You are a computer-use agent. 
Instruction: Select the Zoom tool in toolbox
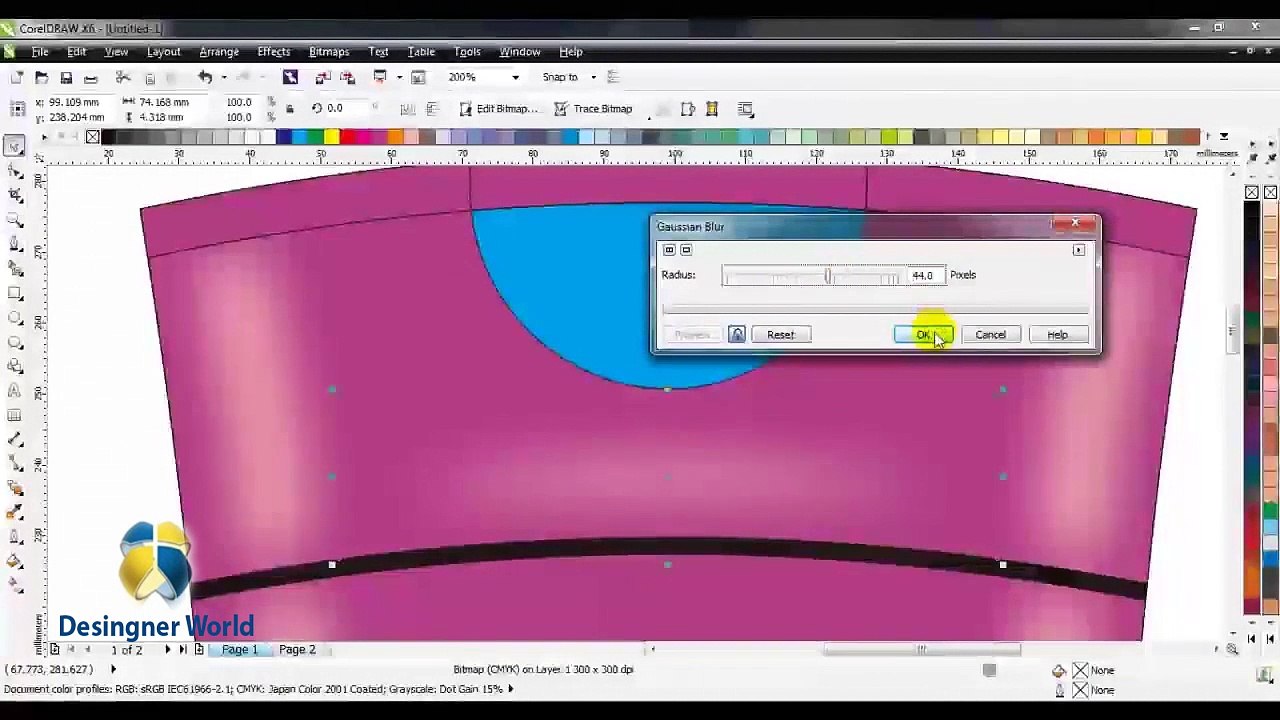(x=15, y=219)
